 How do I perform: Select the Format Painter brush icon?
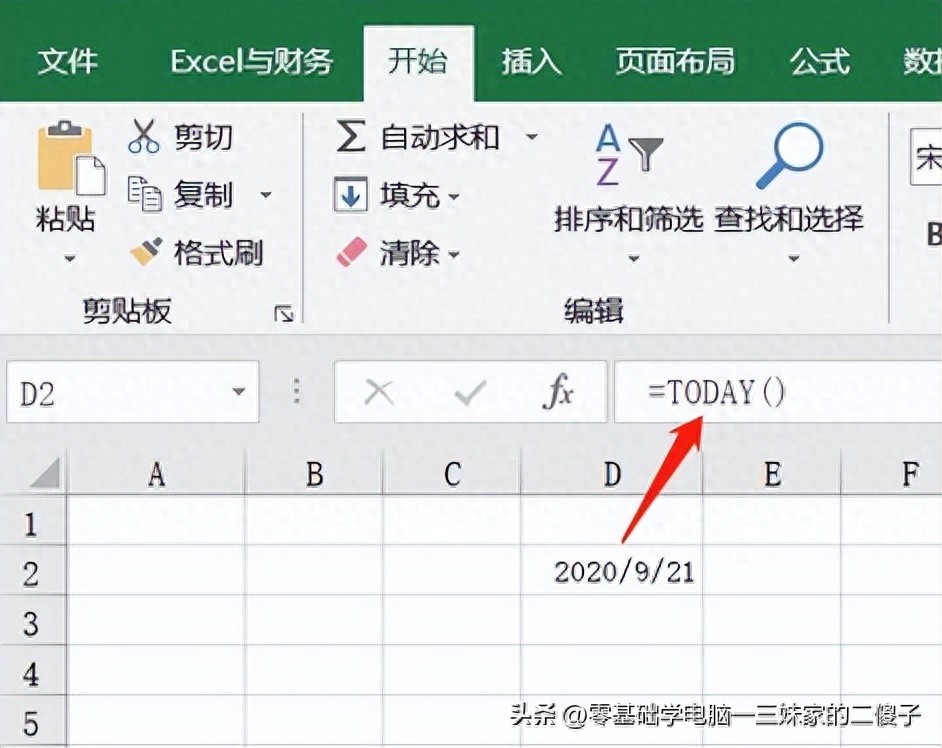click(x=145, y=252)
